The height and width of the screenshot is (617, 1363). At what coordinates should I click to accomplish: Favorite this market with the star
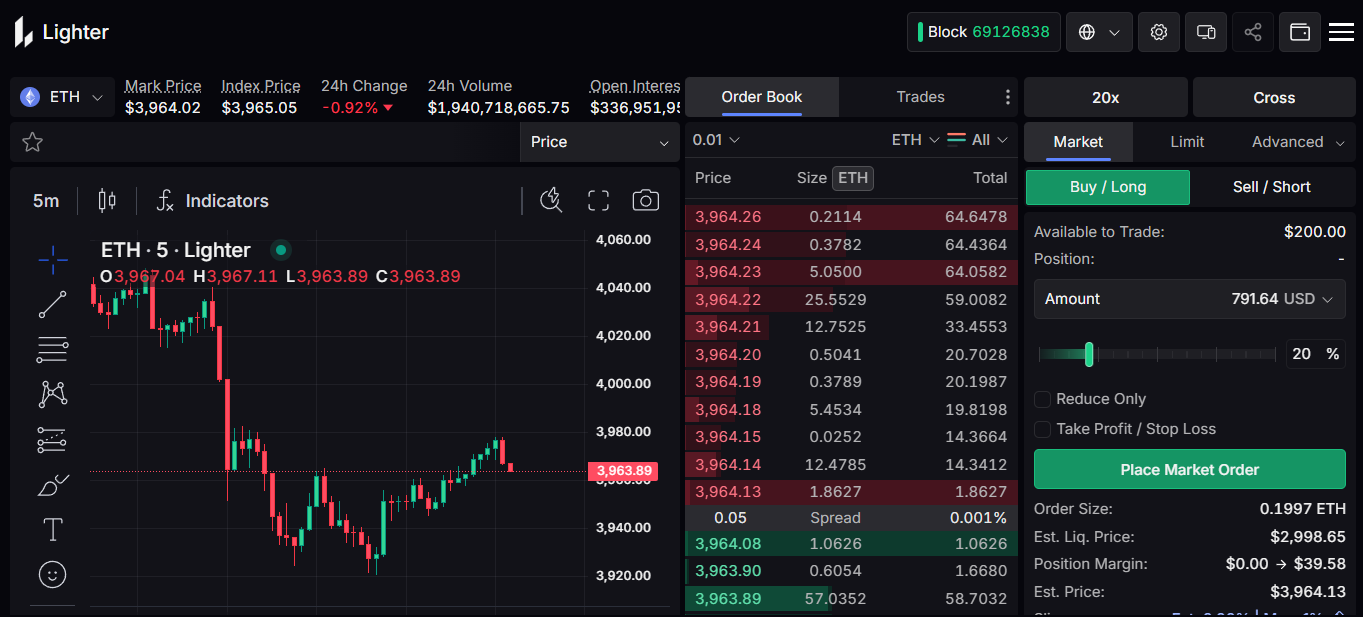[x=32, y=142]
